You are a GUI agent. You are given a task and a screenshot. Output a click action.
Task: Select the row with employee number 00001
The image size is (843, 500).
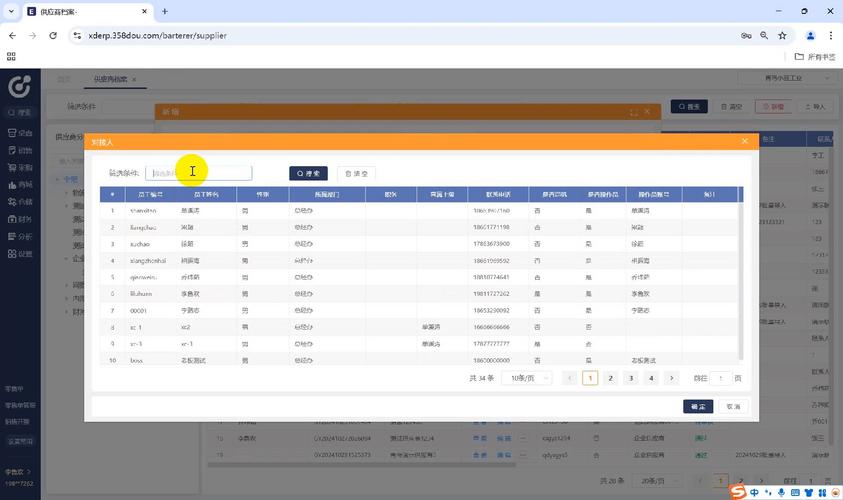tap(419, 311)
